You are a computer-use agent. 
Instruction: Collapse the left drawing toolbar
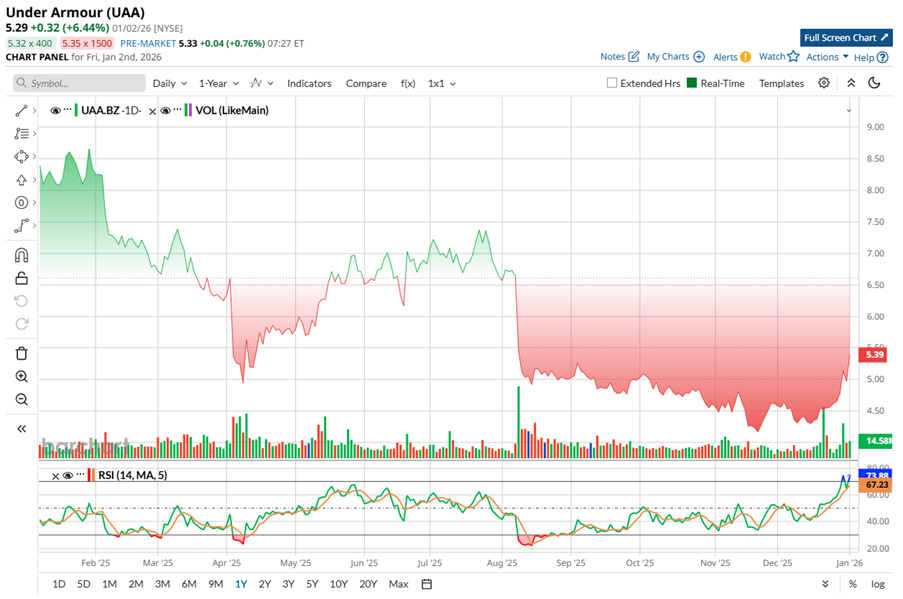point(21,429)
